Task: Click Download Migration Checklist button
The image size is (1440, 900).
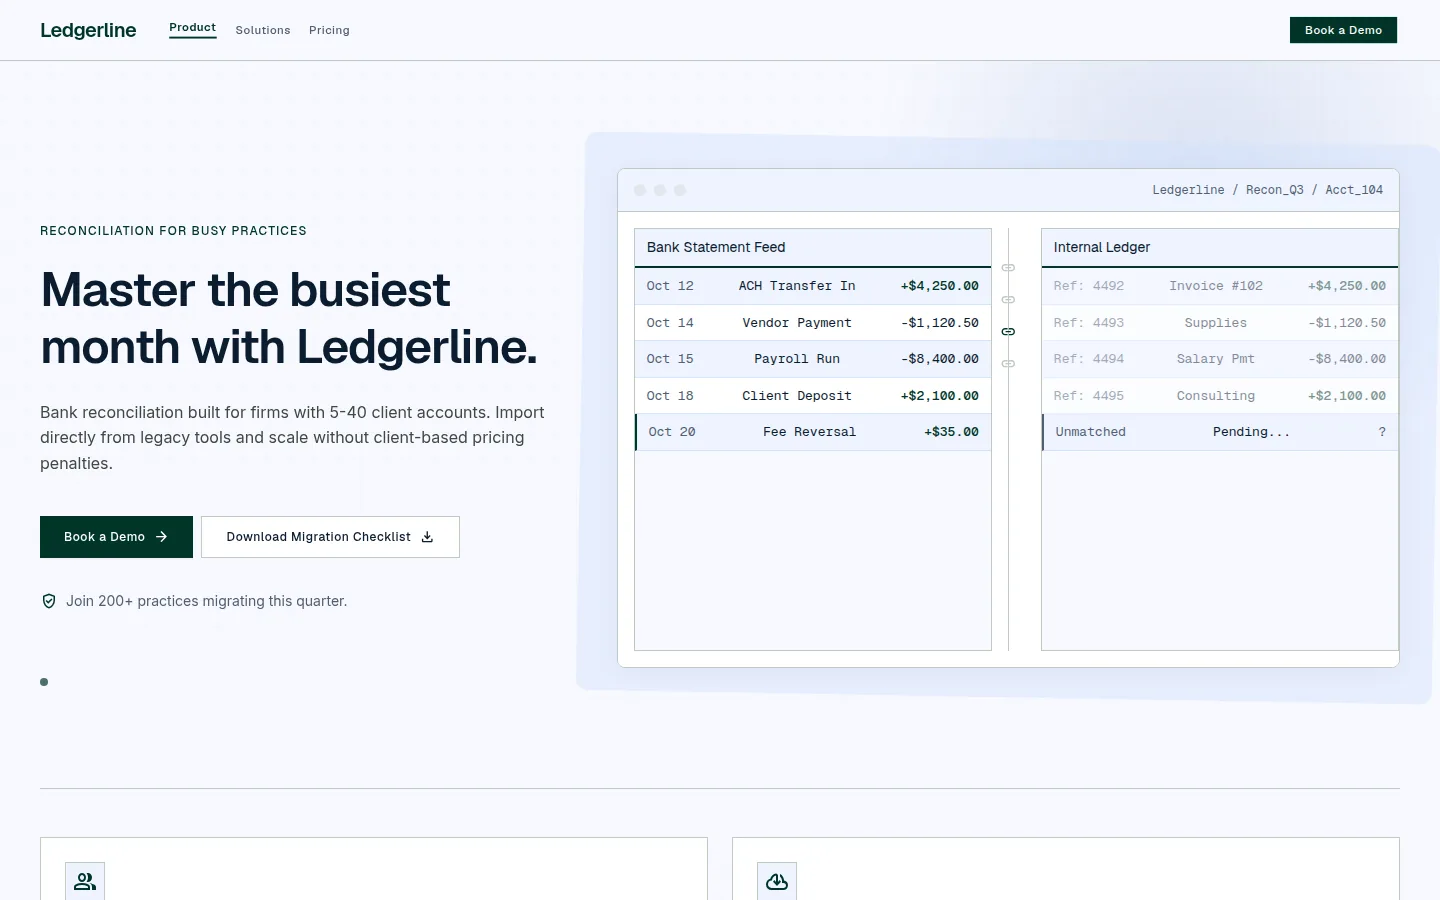Action: (x=330, y=537)
